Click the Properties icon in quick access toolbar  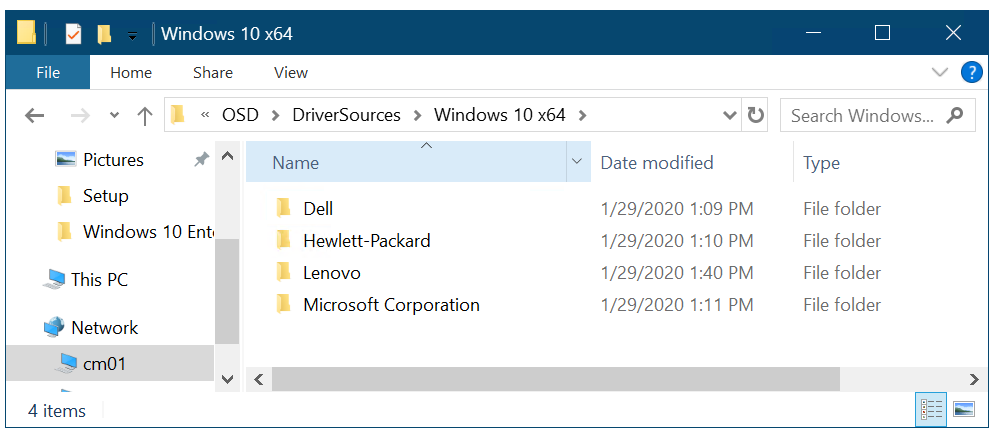(x=73, y=34)
